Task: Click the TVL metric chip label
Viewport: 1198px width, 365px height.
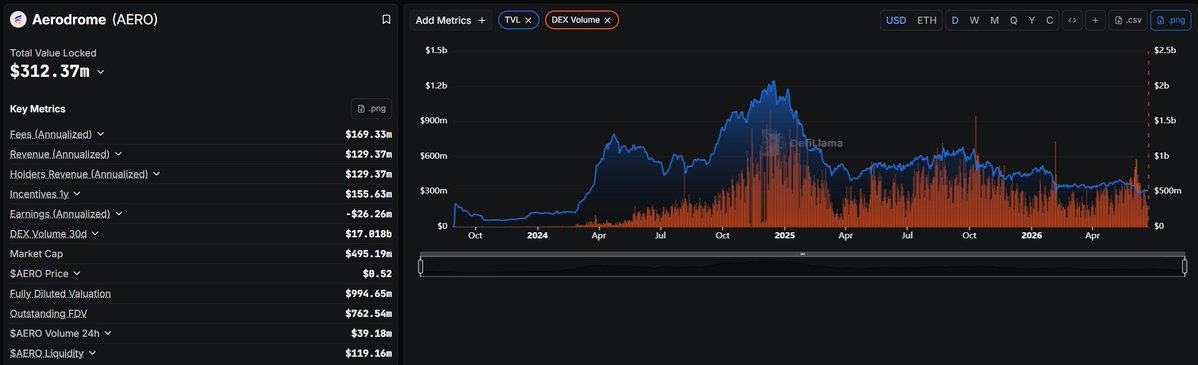Action: [513, 21]
